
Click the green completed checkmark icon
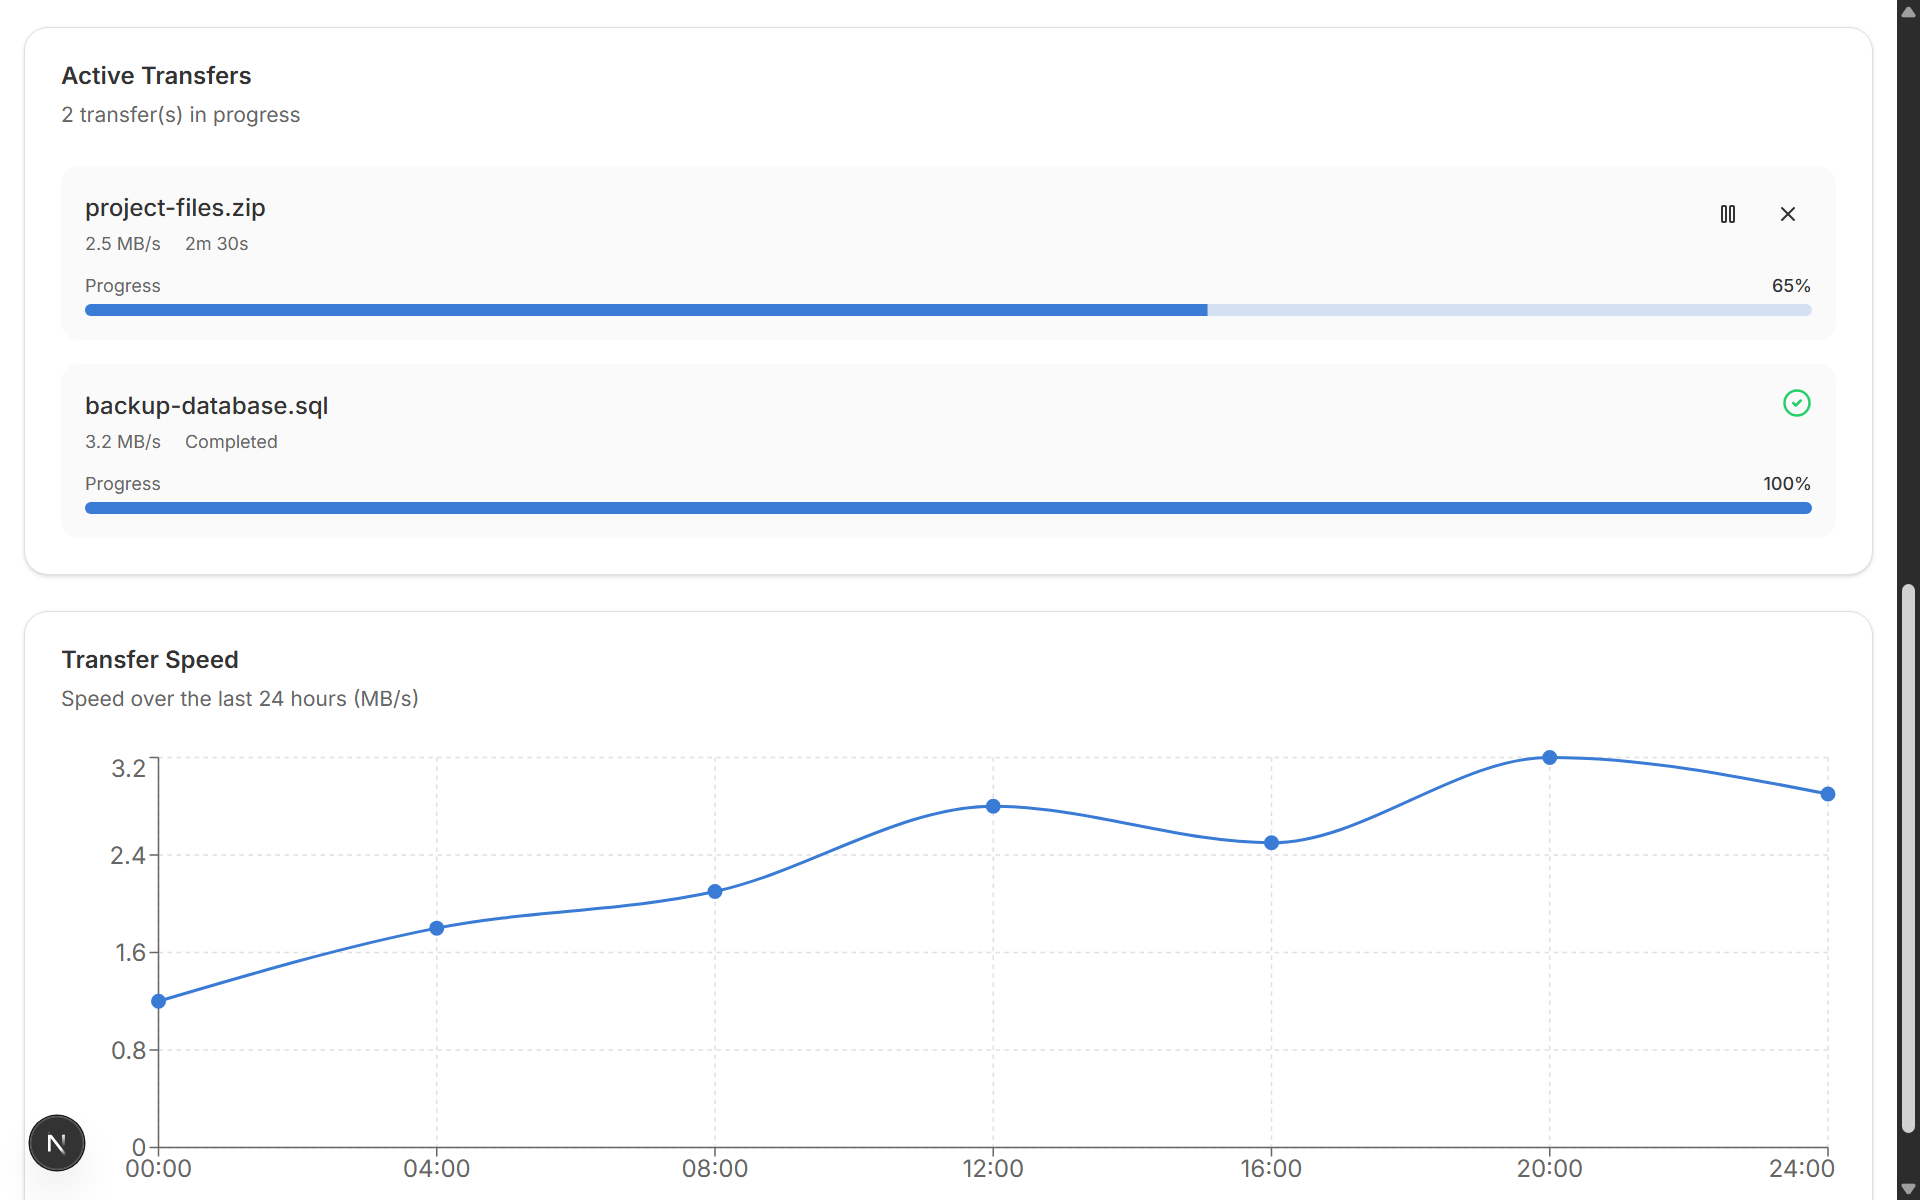coord(1796,403)
